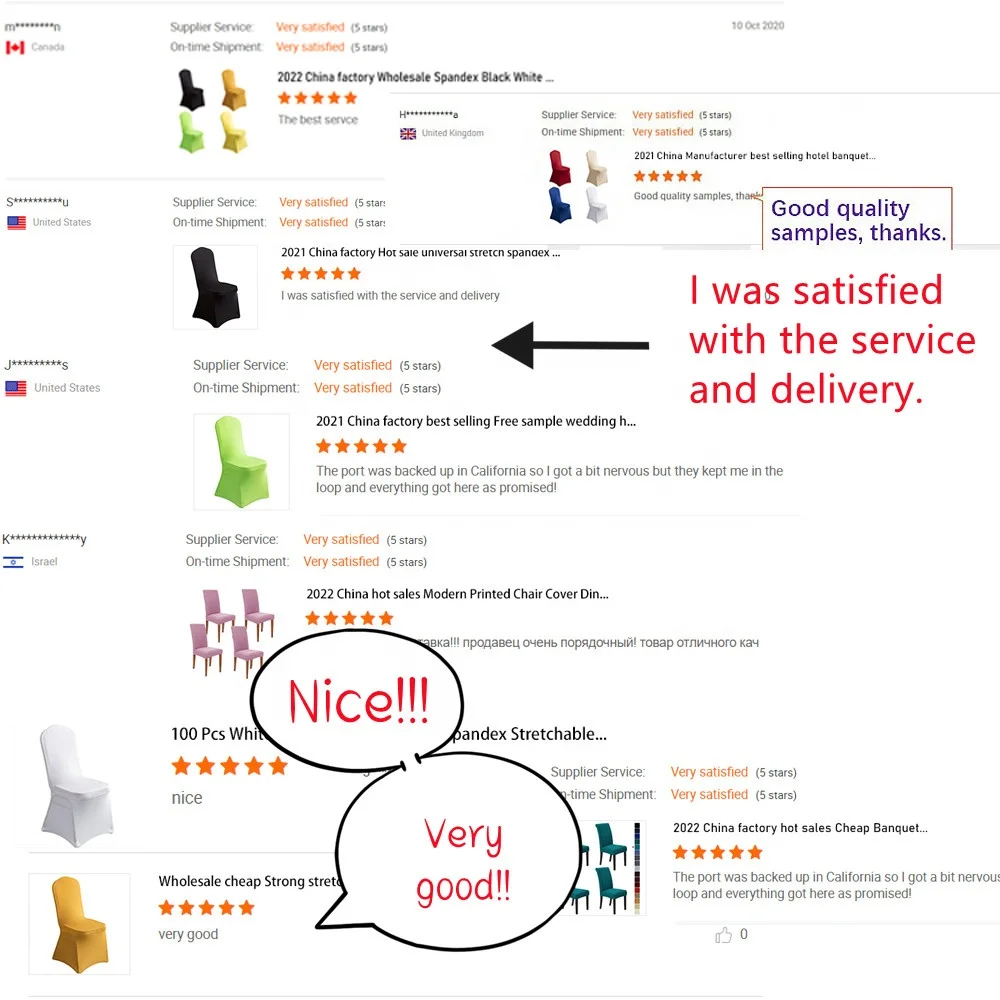Click the thumbs-up like icon

(723, 935)
